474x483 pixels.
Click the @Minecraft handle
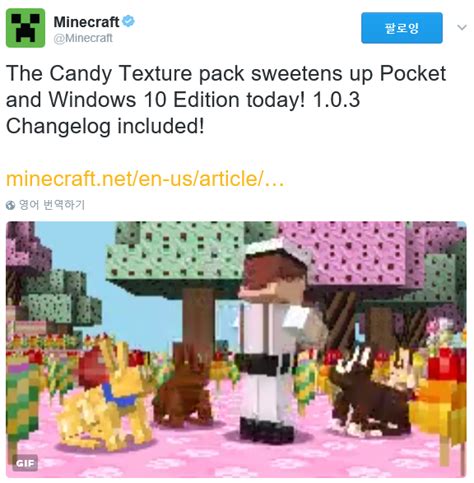(83, 38)
